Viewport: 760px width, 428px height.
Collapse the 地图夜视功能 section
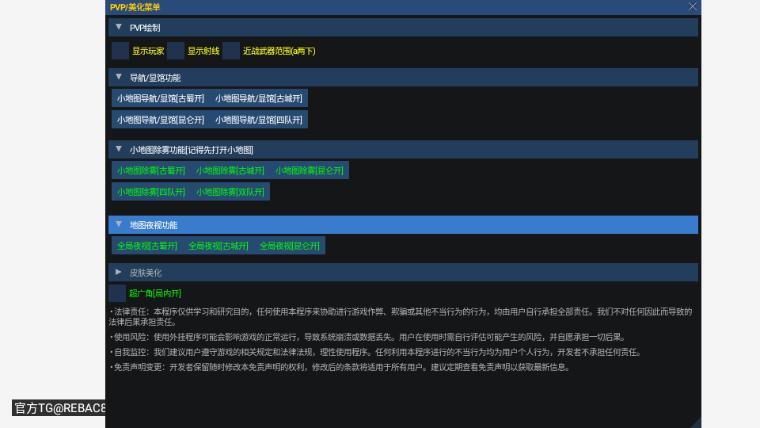pyautogui.click(x=119, y=225)
